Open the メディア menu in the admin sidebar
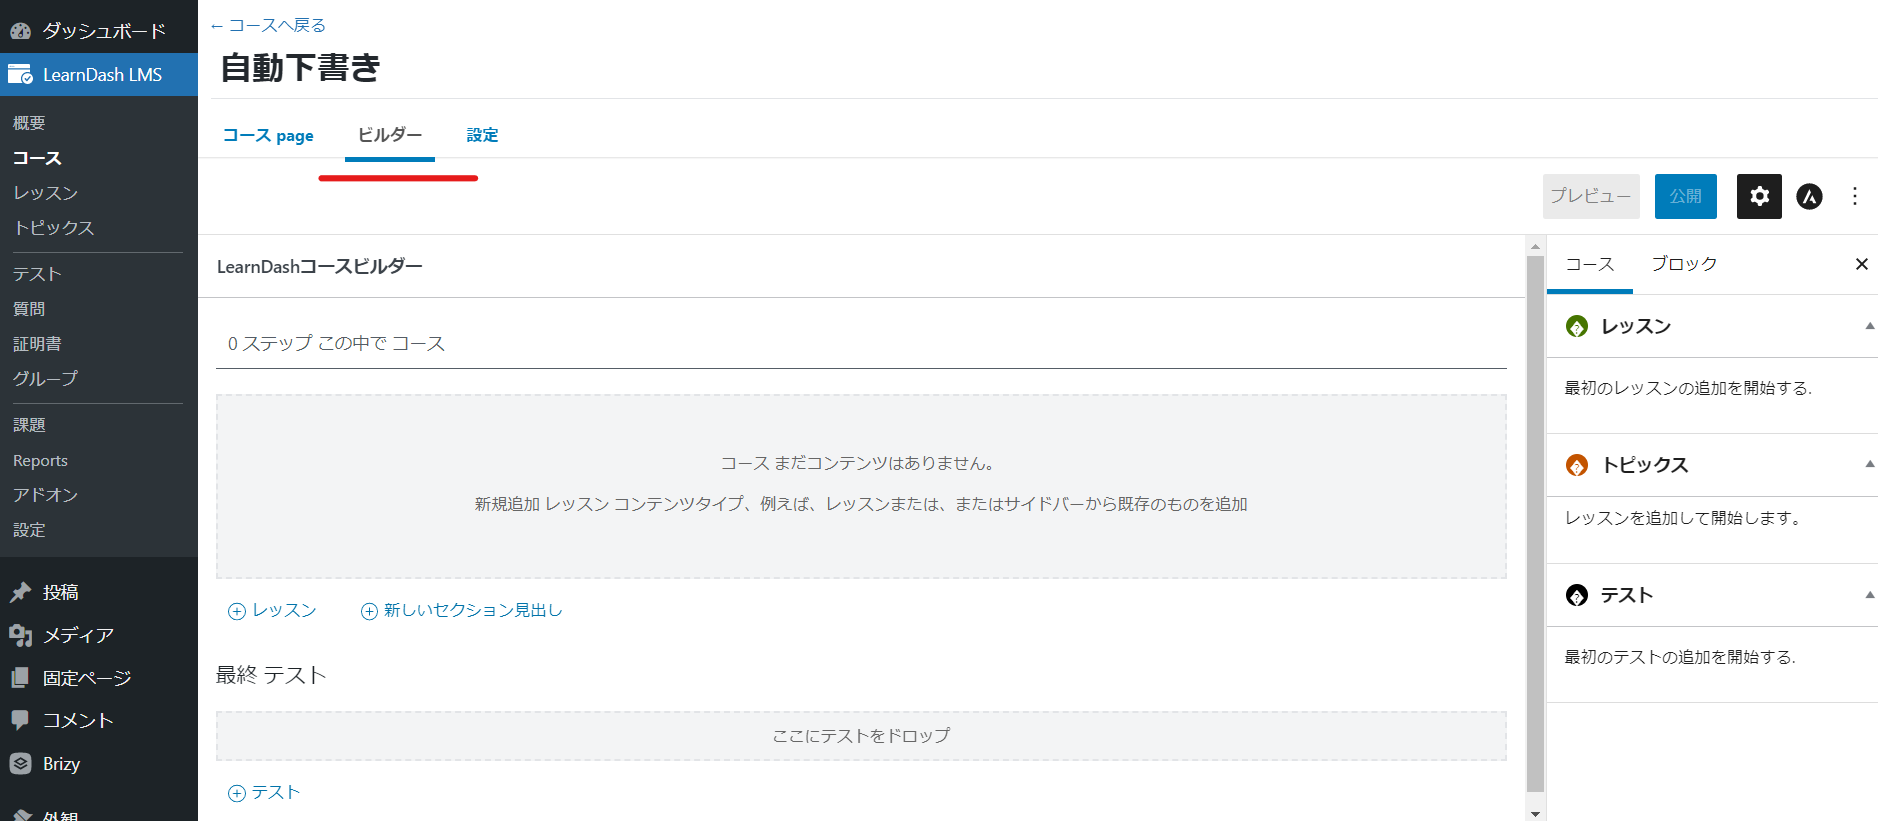Image resolution: width=1878 pixels, height=821 pixels. 77,635
